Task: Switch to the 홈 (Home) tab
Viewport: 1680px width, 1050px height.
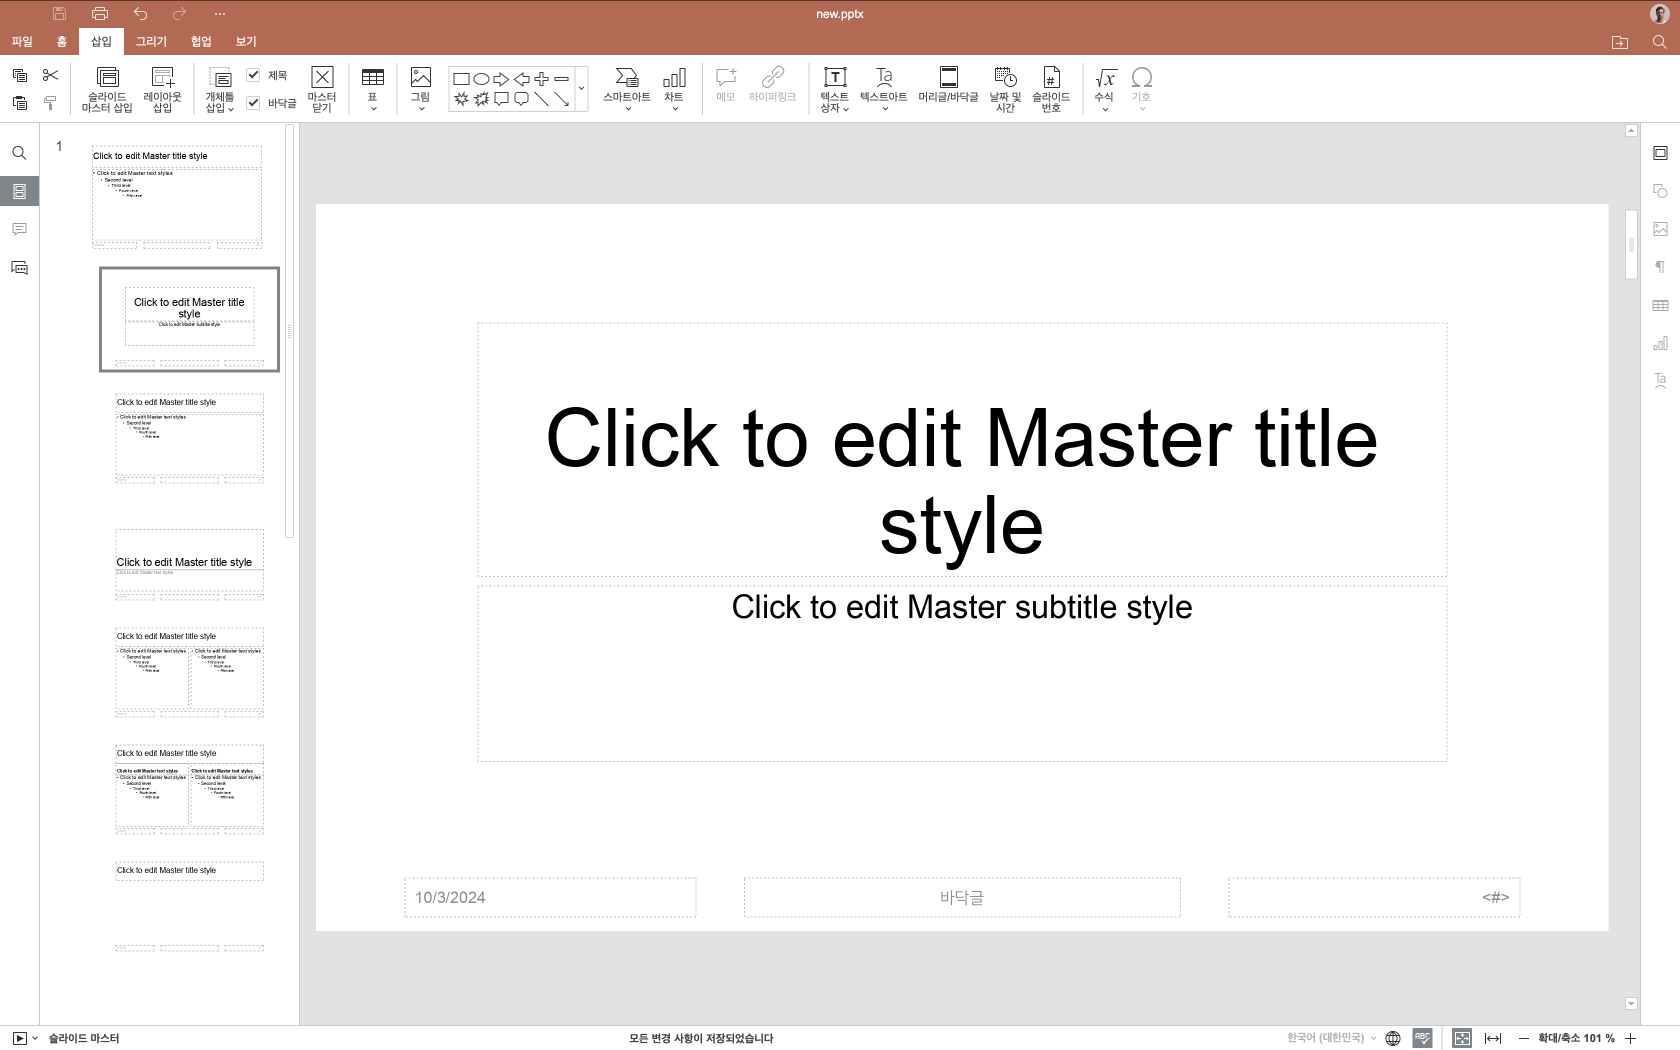Action: pyautogui.click(x=61, y=42)
